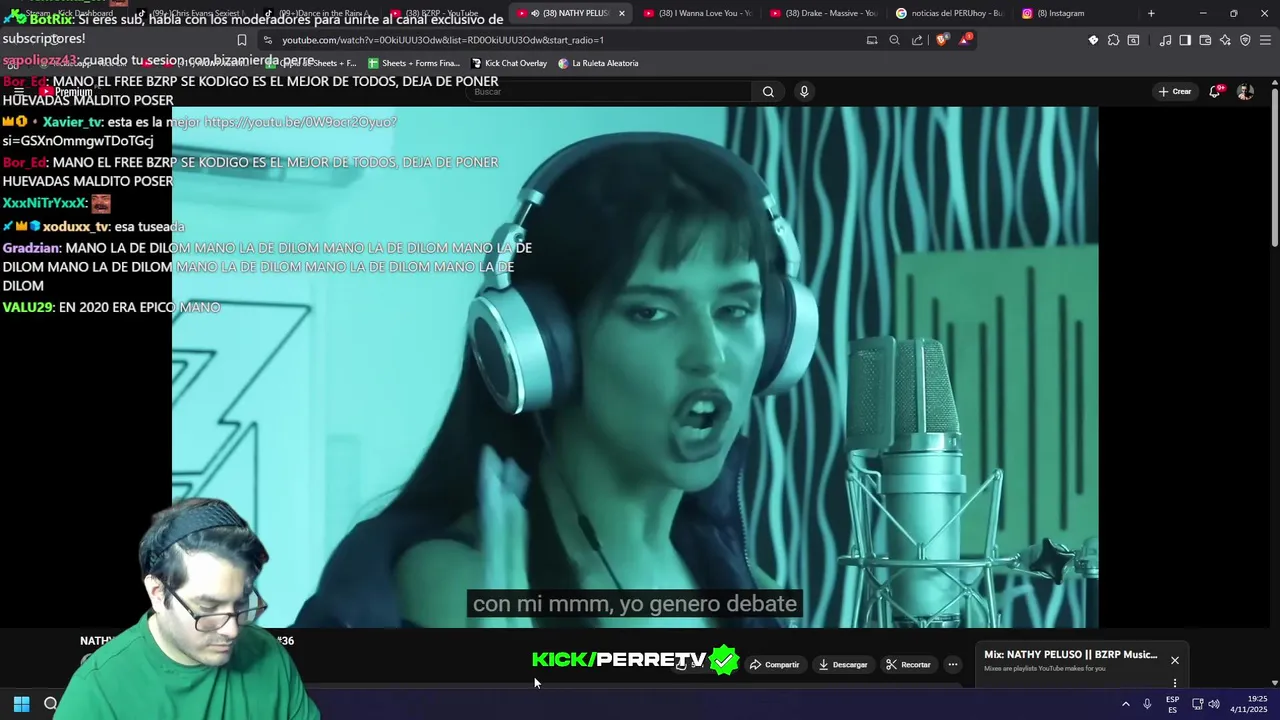Open a new browser tab
1280x720 pixels.
pyautogui.click(x=1151, y=13)
